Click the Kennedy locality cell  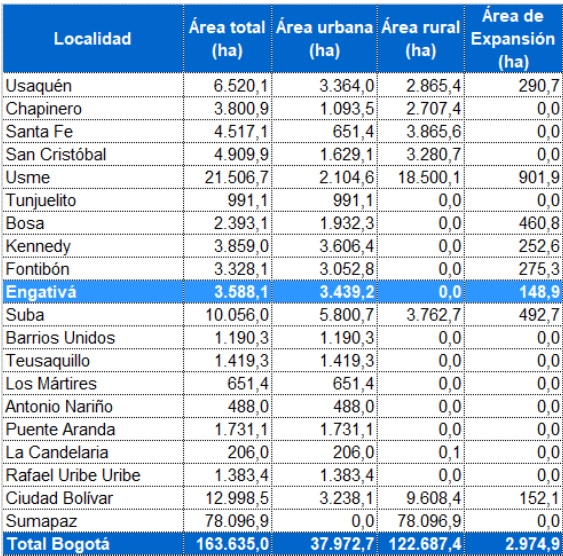tap(93, 246)
